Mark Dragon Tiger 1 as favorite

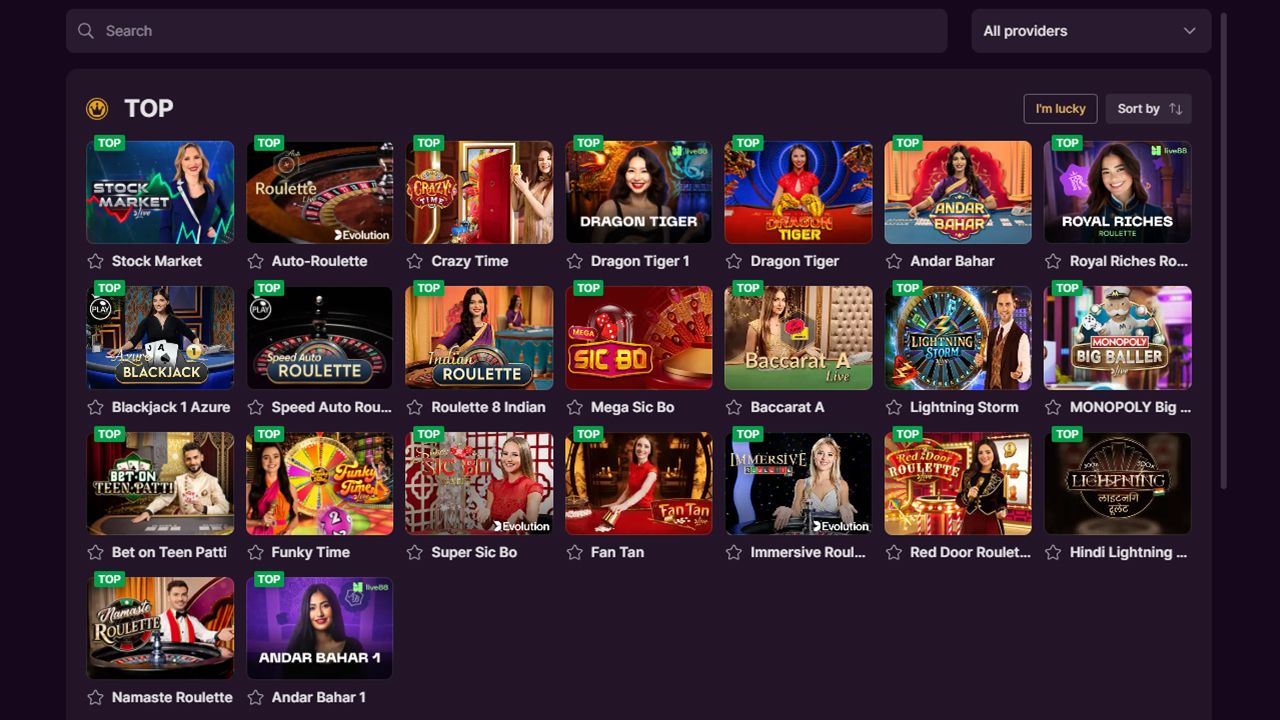pyautogui.click(x=574, y=261)
